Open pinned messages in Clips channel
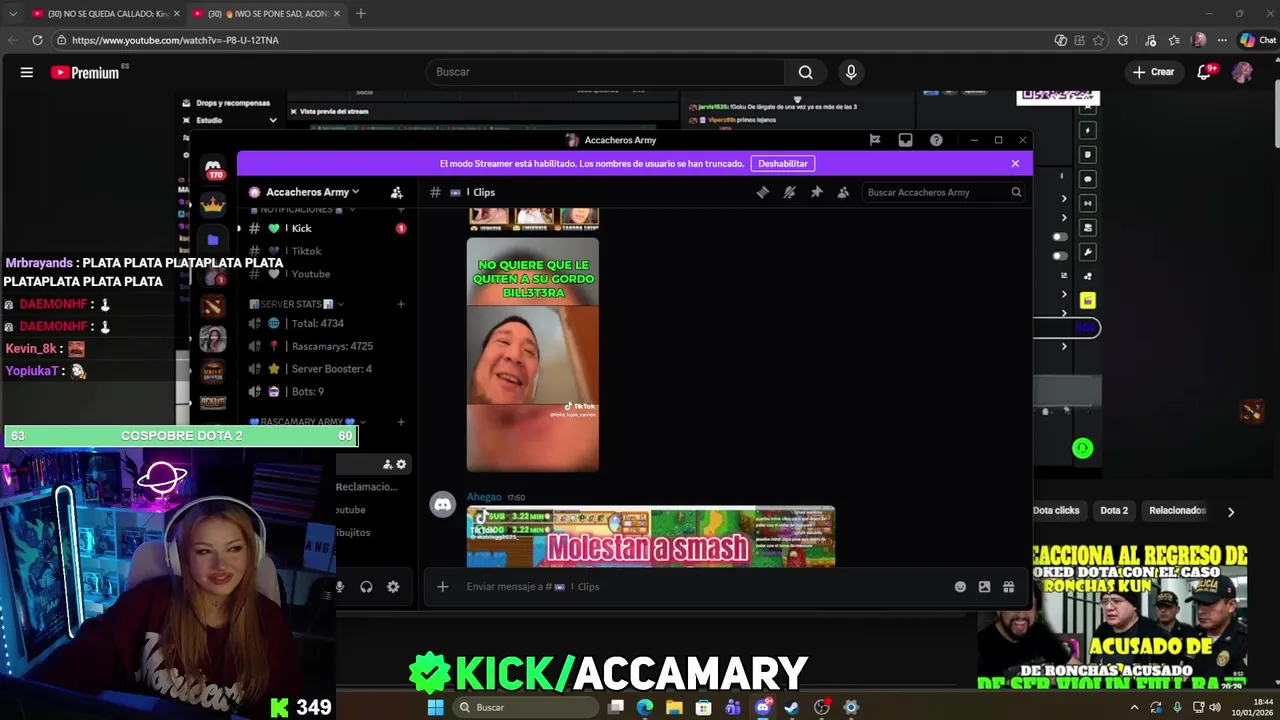 click(816, 192)
